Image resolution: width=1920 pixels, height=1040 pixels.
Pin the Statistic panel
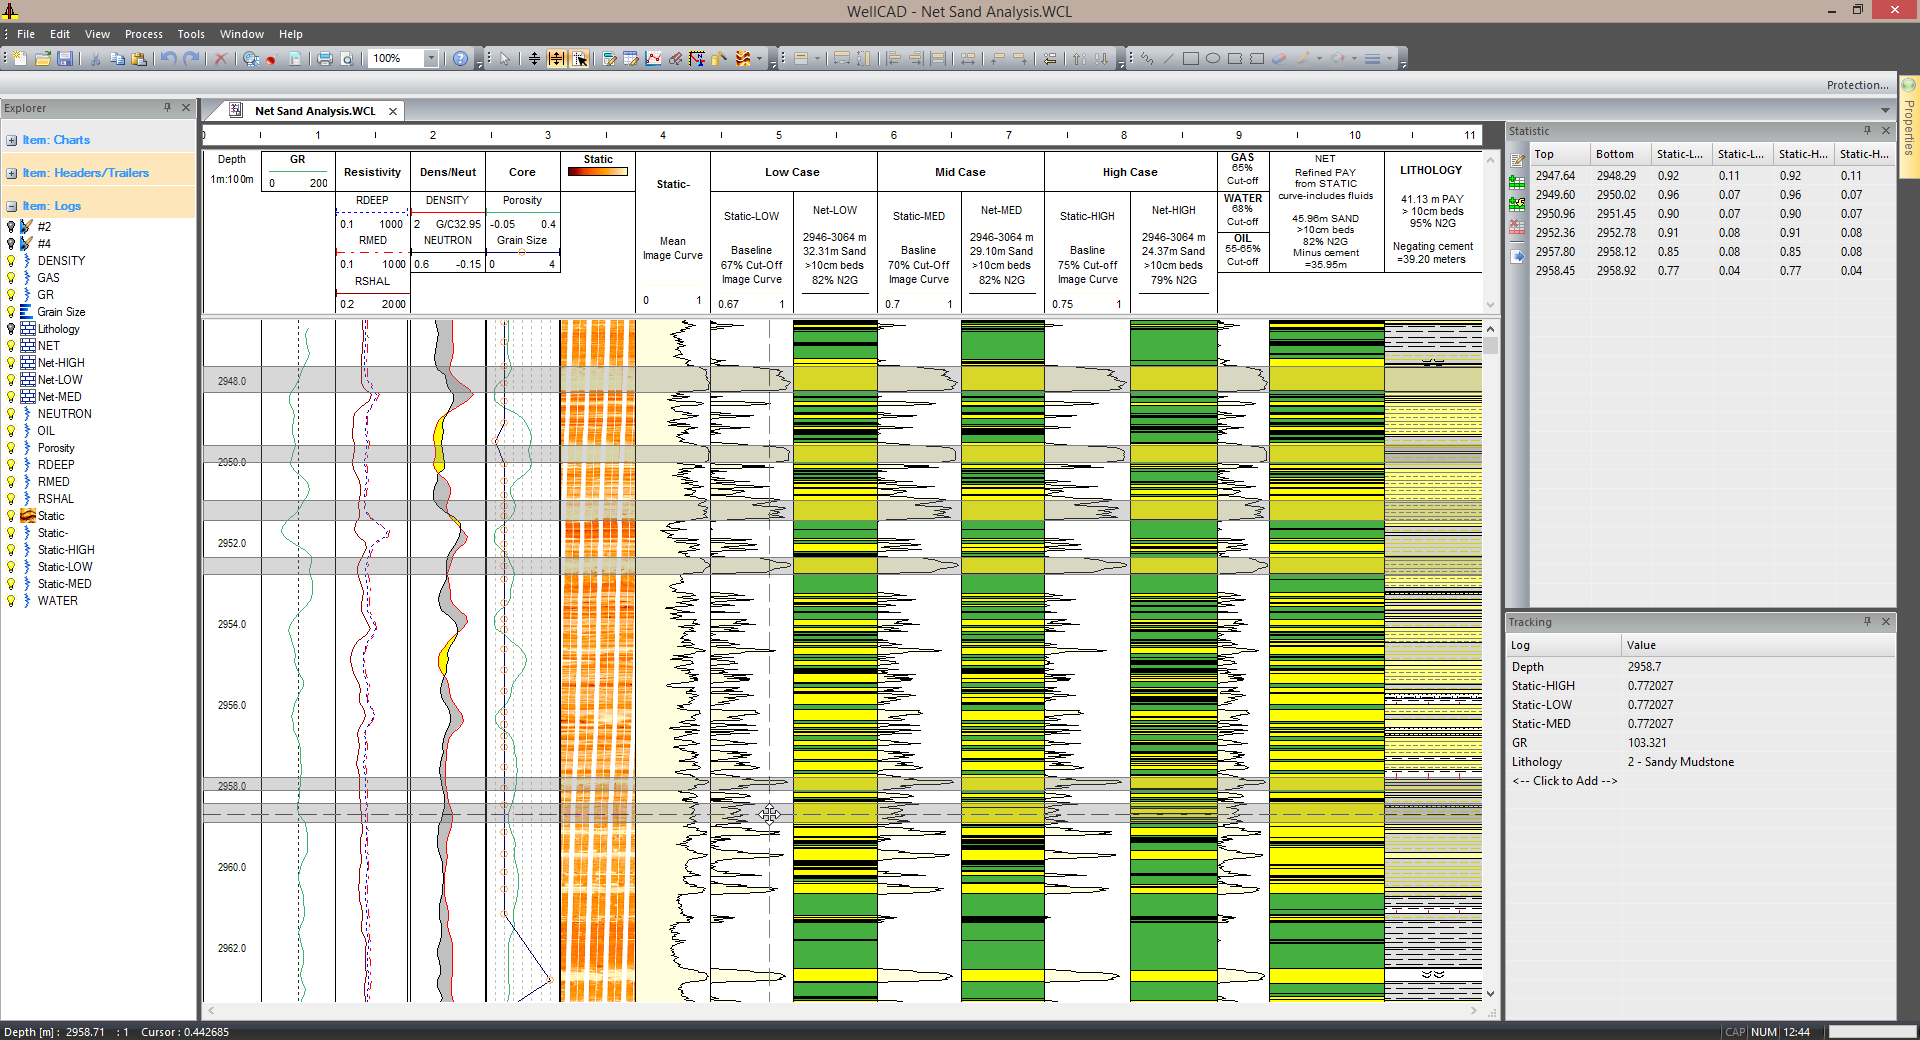[x=1866, y=131]
